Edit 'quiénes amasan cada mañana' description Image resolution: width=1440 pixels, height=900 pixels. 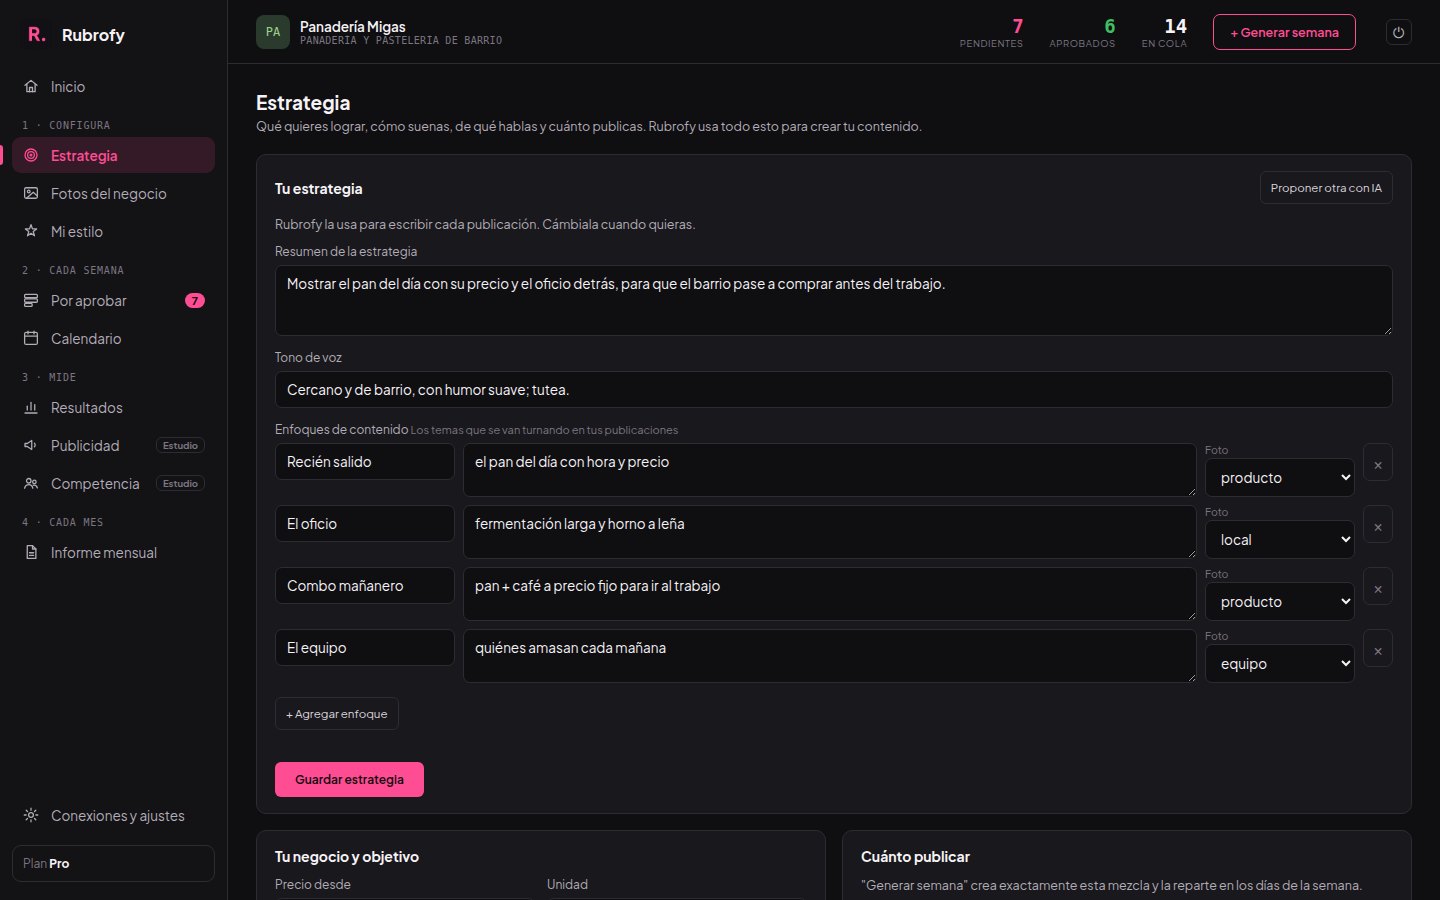(830, 656)
